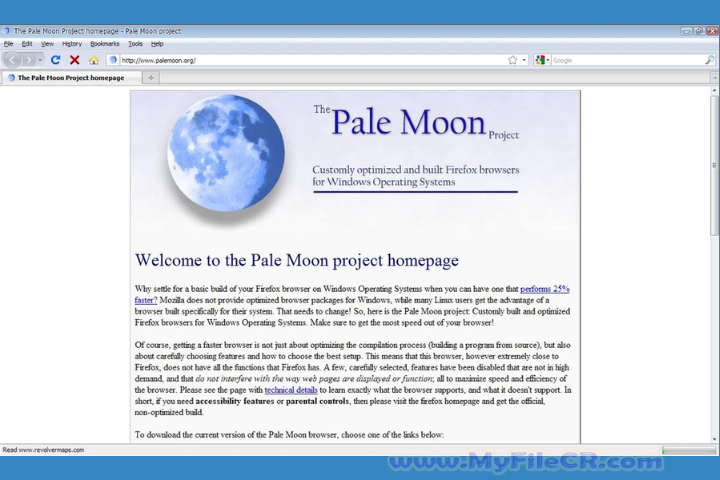The width and height of the screenshot is (720, 480).
Task: Reload the page with the blue Refresh icon
Action: (x=56, y=60)
